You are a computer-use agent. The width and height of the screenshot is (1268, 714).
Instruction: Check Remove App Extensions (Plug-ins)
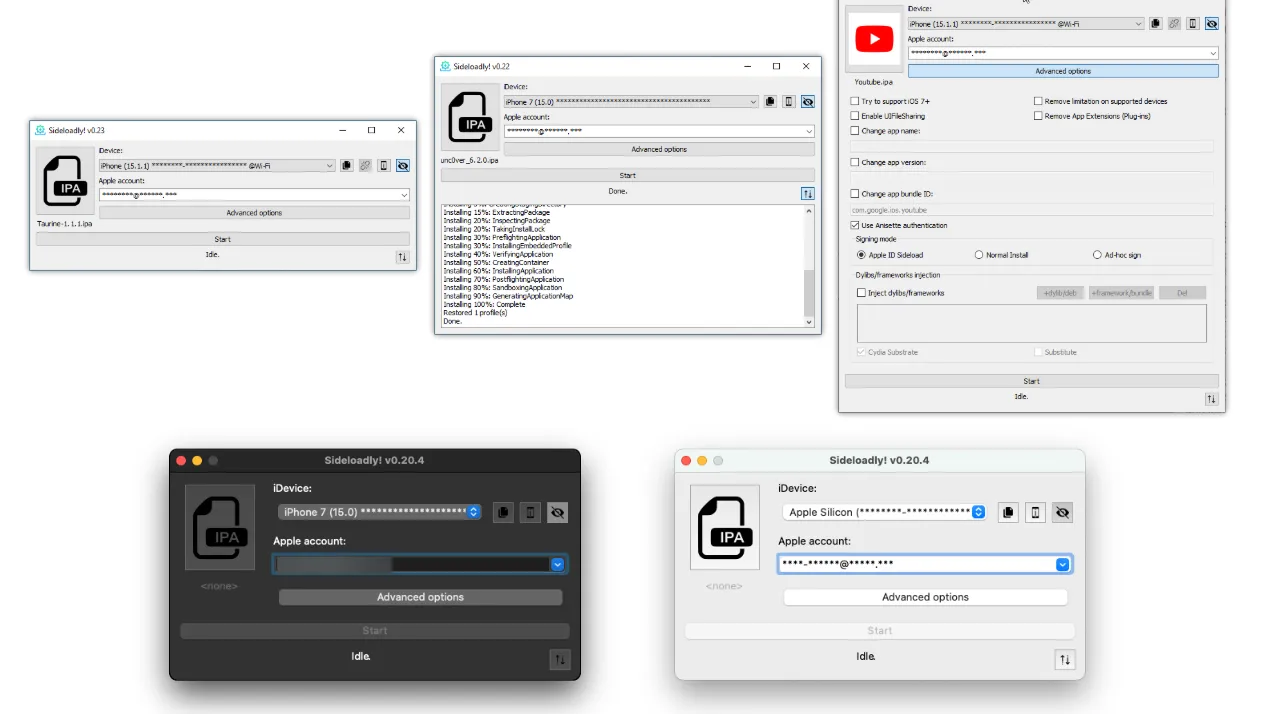[x=1038, y=116]
